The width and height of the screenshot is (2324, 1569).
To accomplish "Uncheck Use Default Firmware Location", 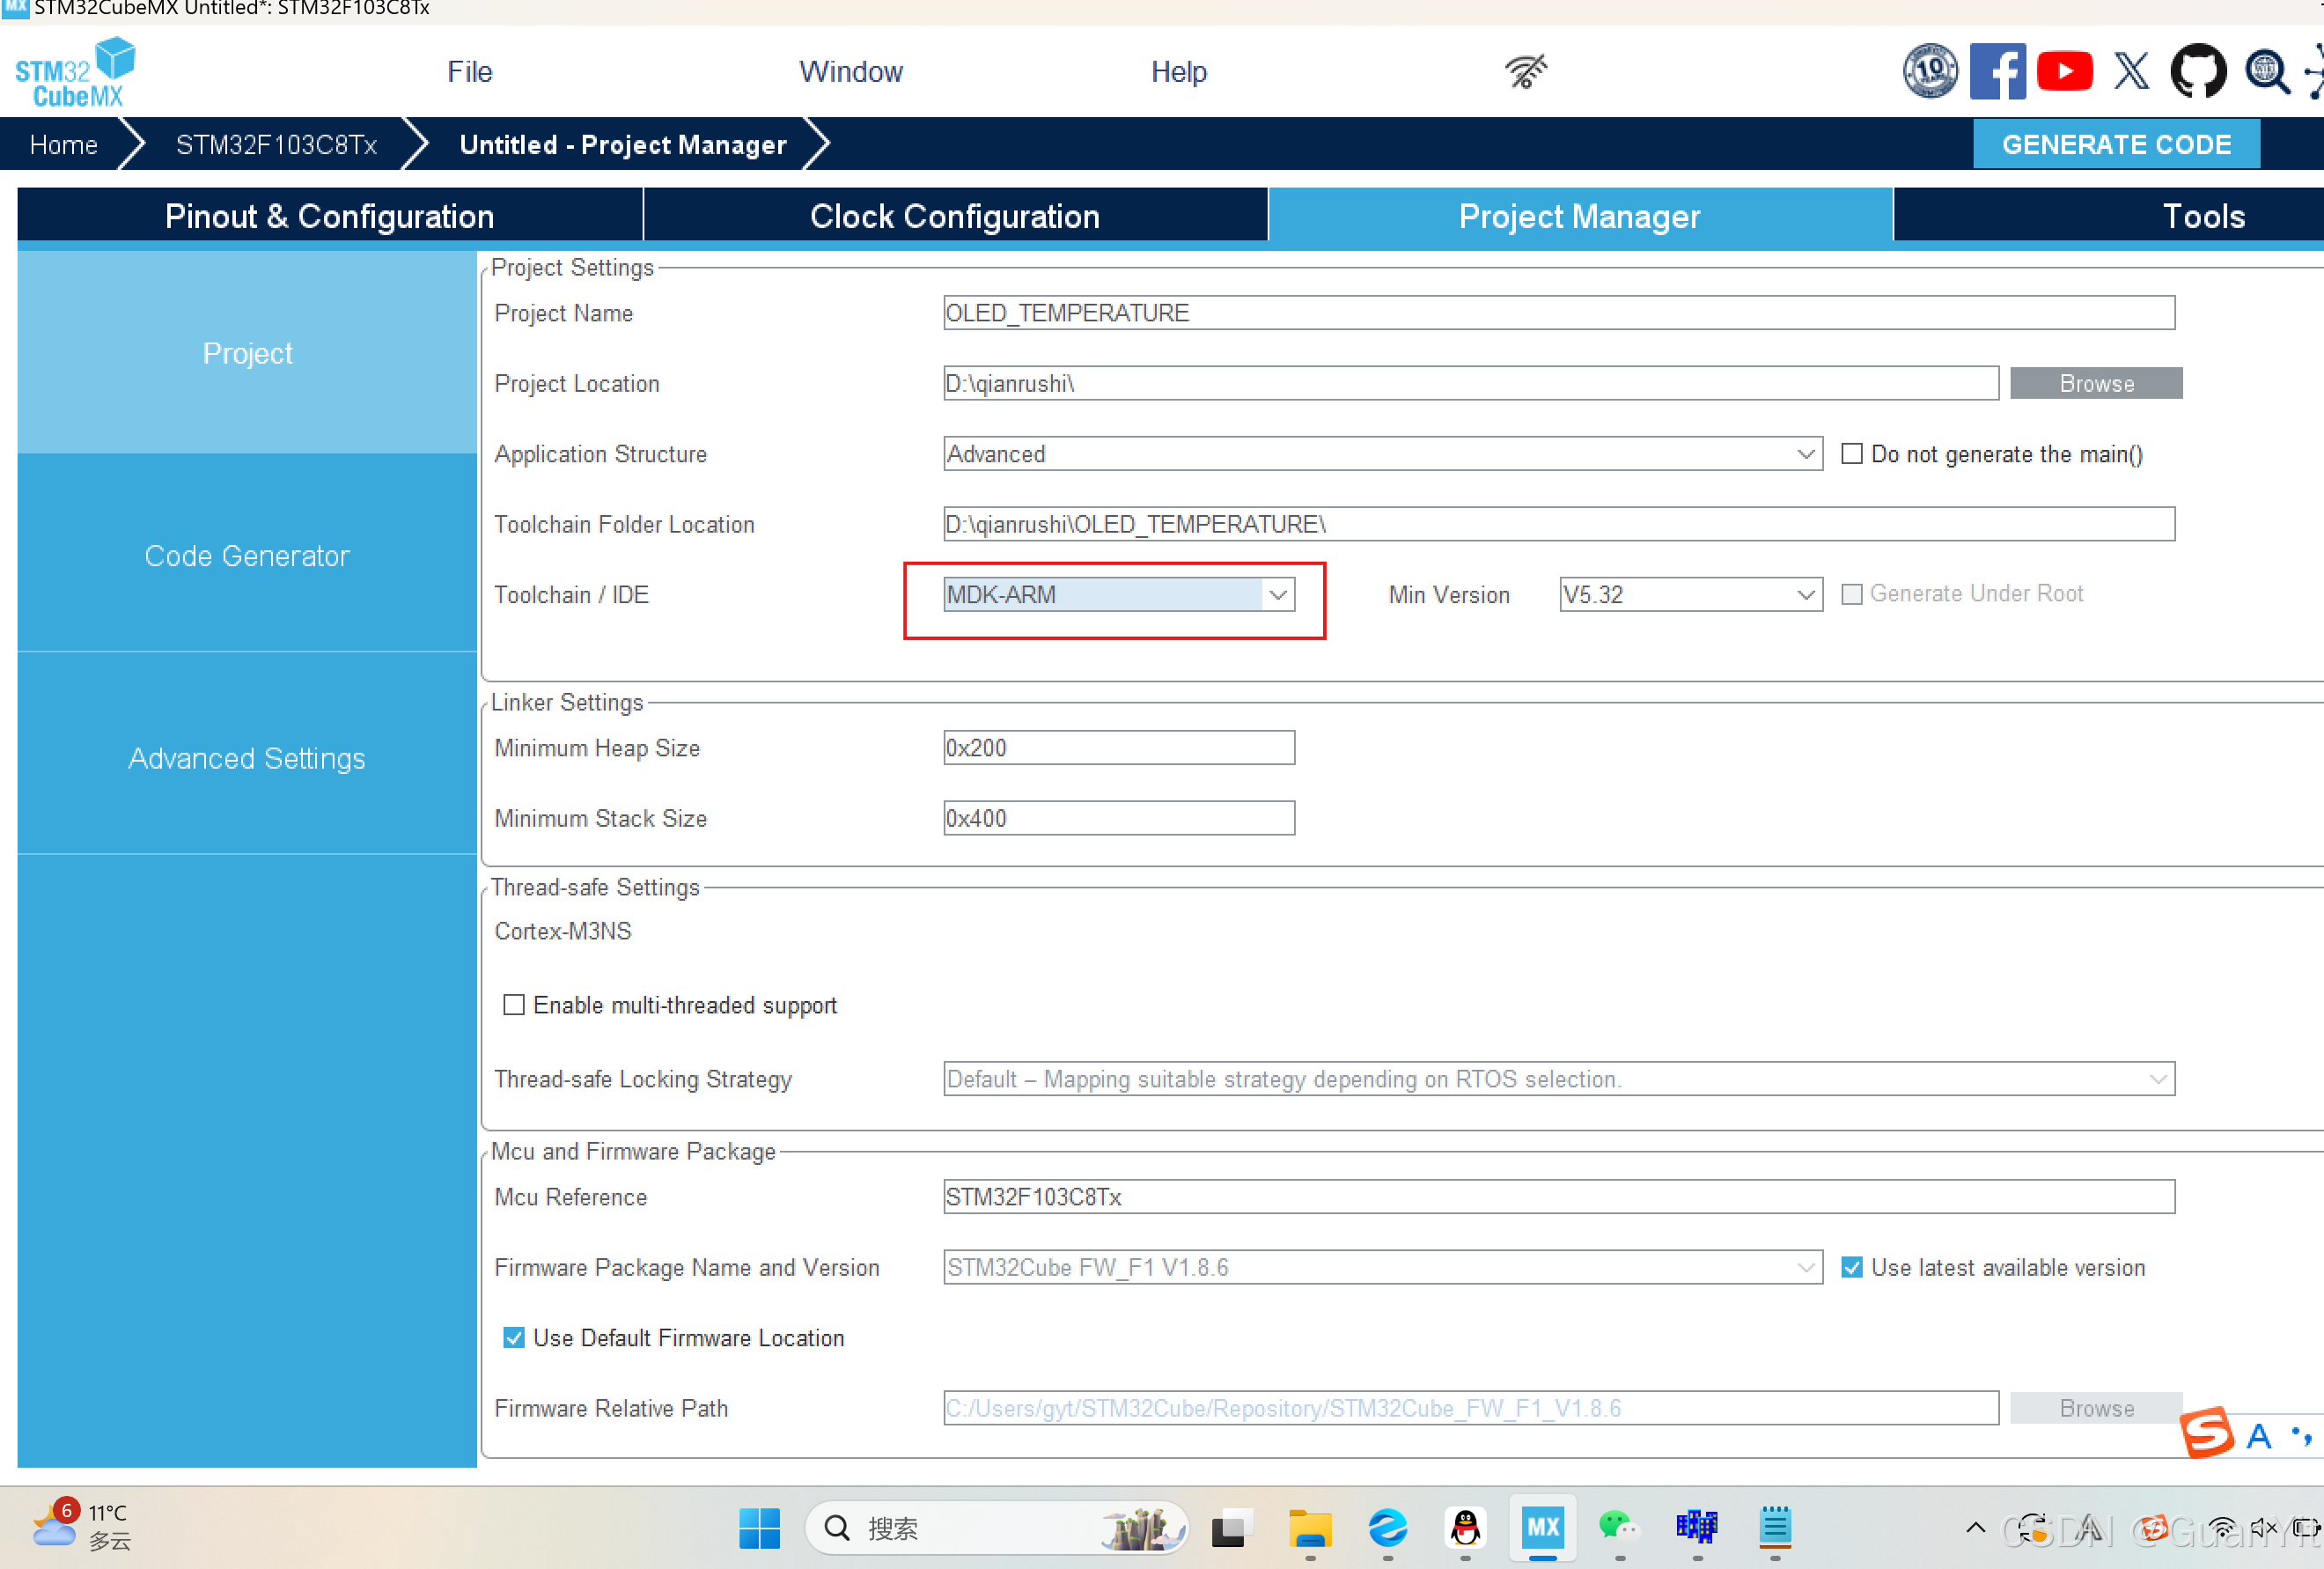I will 514,1338.
